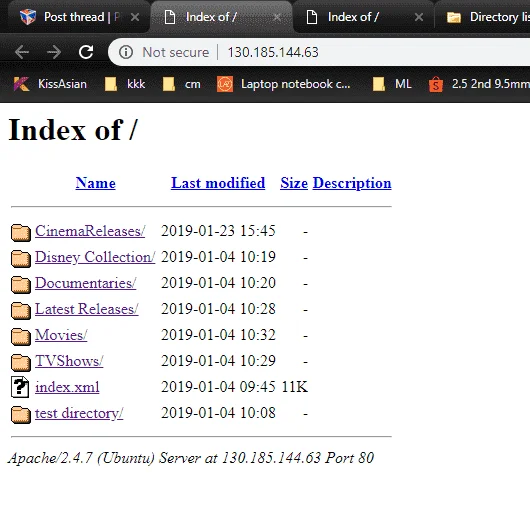Close the third Index of / tab
Viewport: 530px width, 521px height.
pyautogui.click(x=419, y=17)
